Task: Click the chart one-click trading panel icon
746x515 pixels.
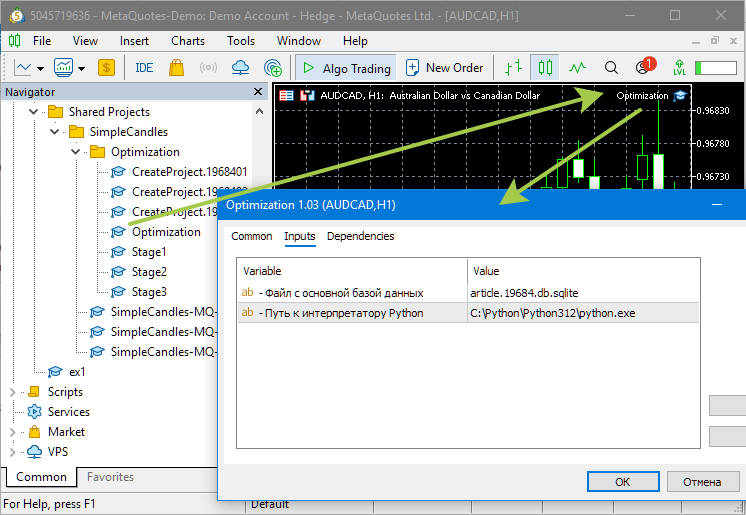Action: [286, 96]
